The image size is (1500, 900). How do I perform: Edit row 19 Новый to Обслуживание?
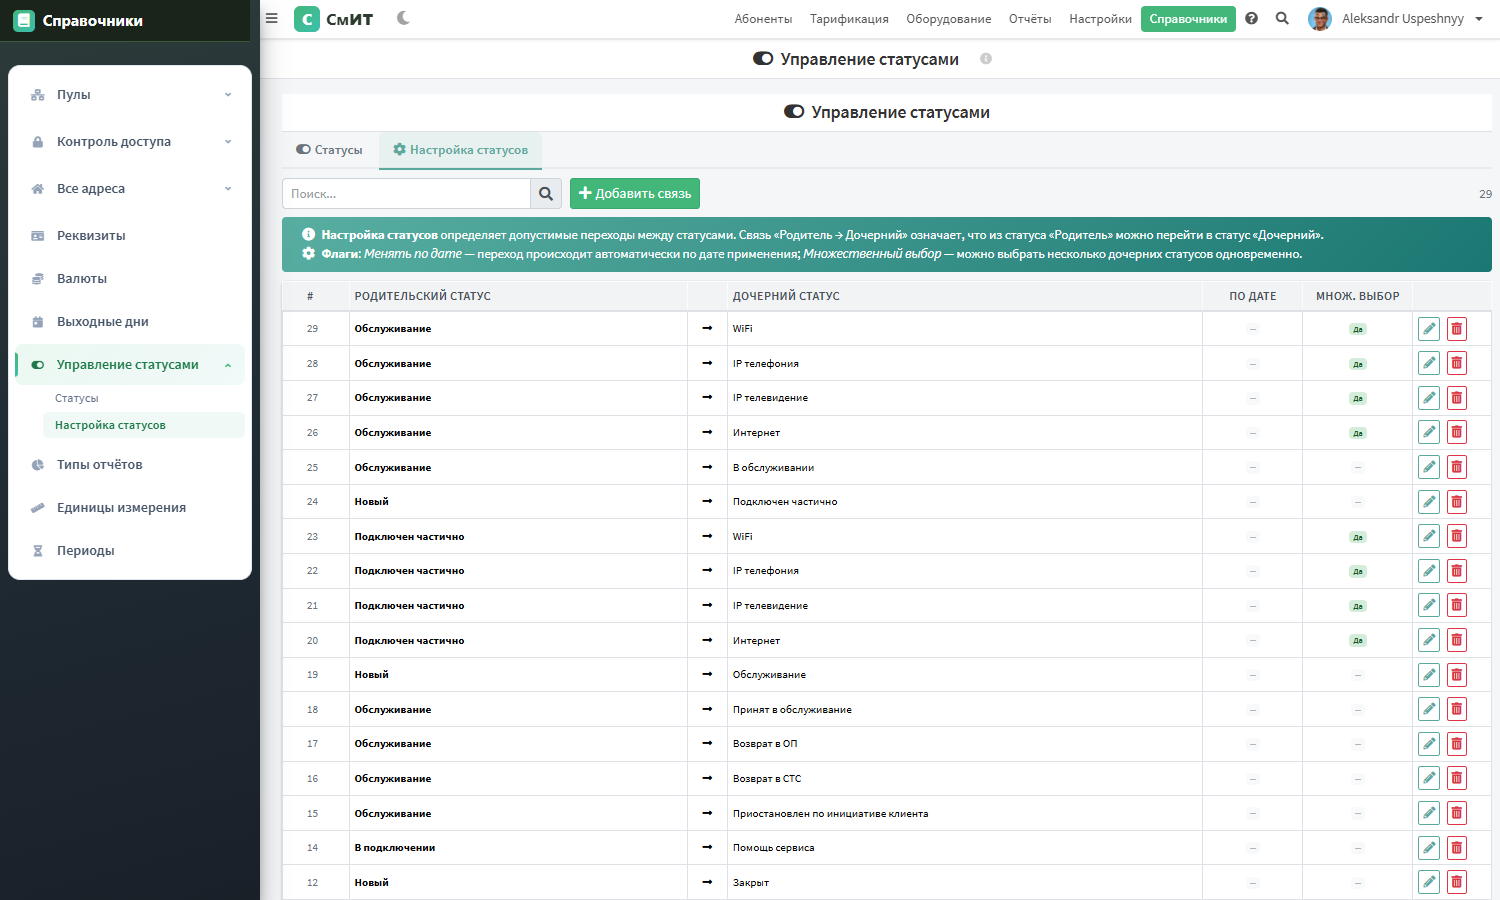1429,675
